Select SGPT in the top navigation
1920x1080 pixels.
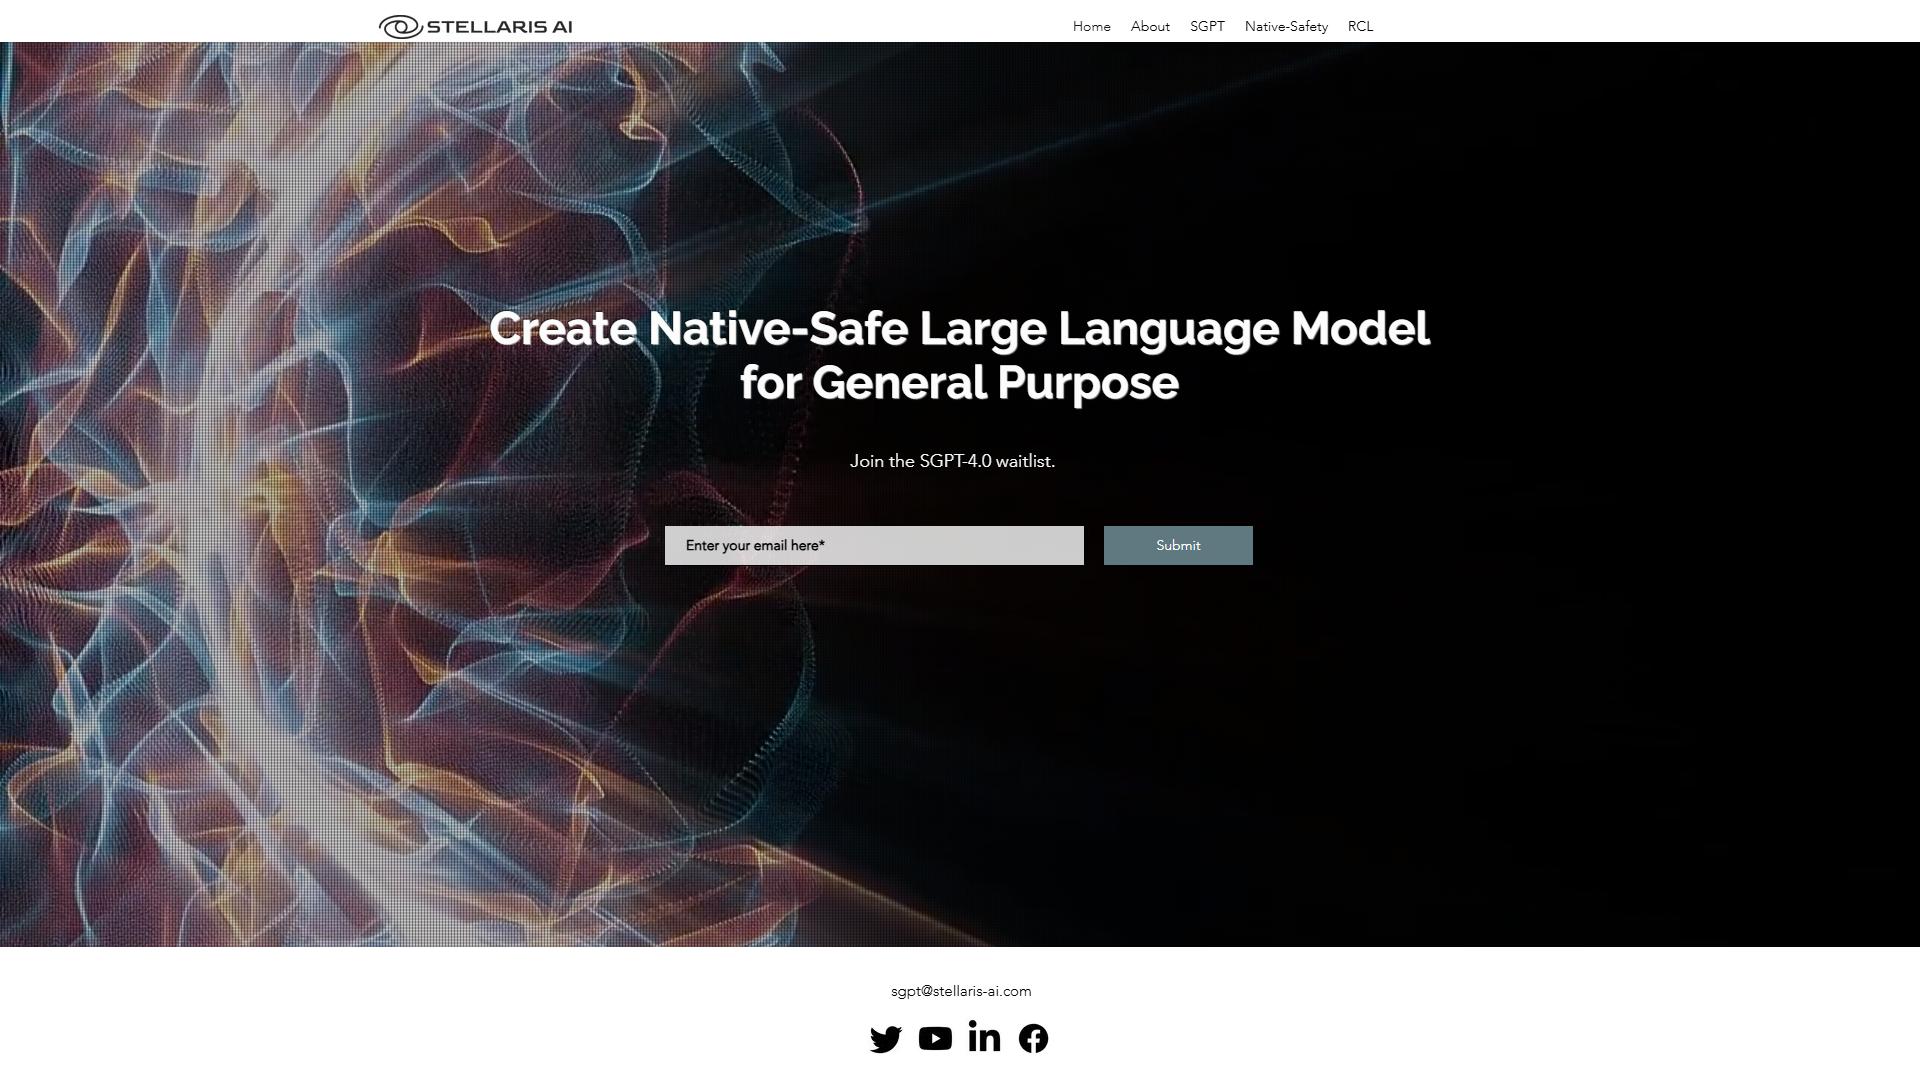point(1207,27)
